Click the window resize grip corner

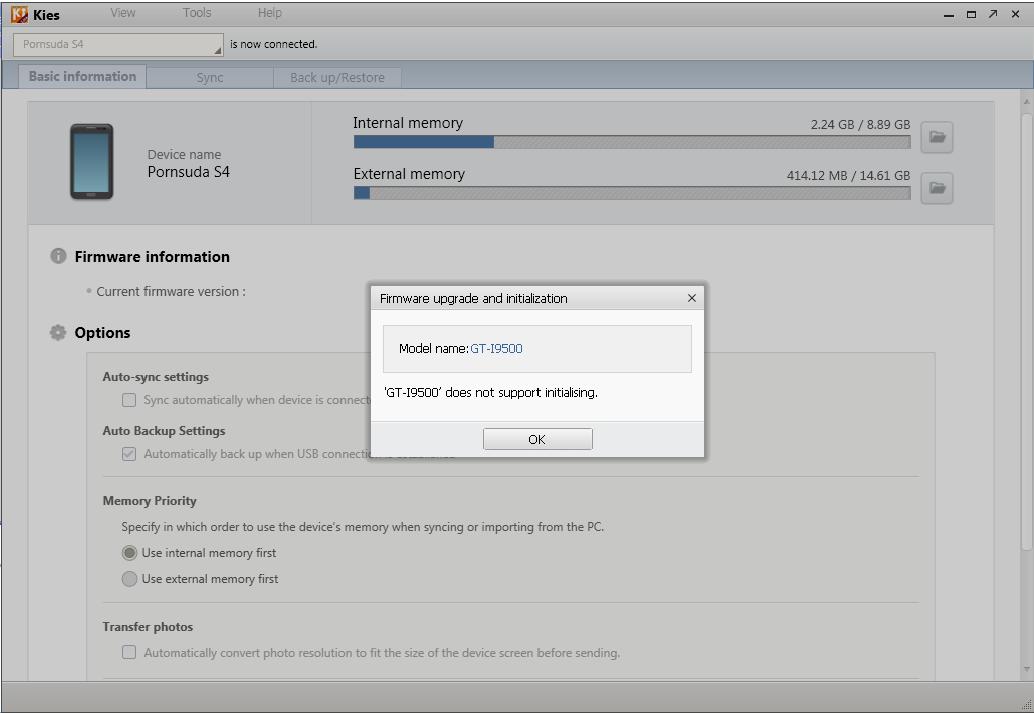coord(1026,705)
